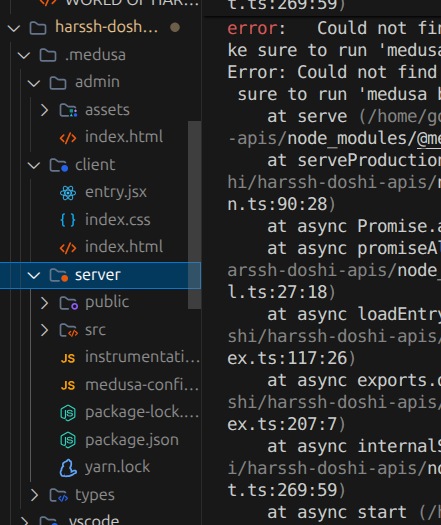
Task: Click the public folder icon
Action: coord(69,303)
